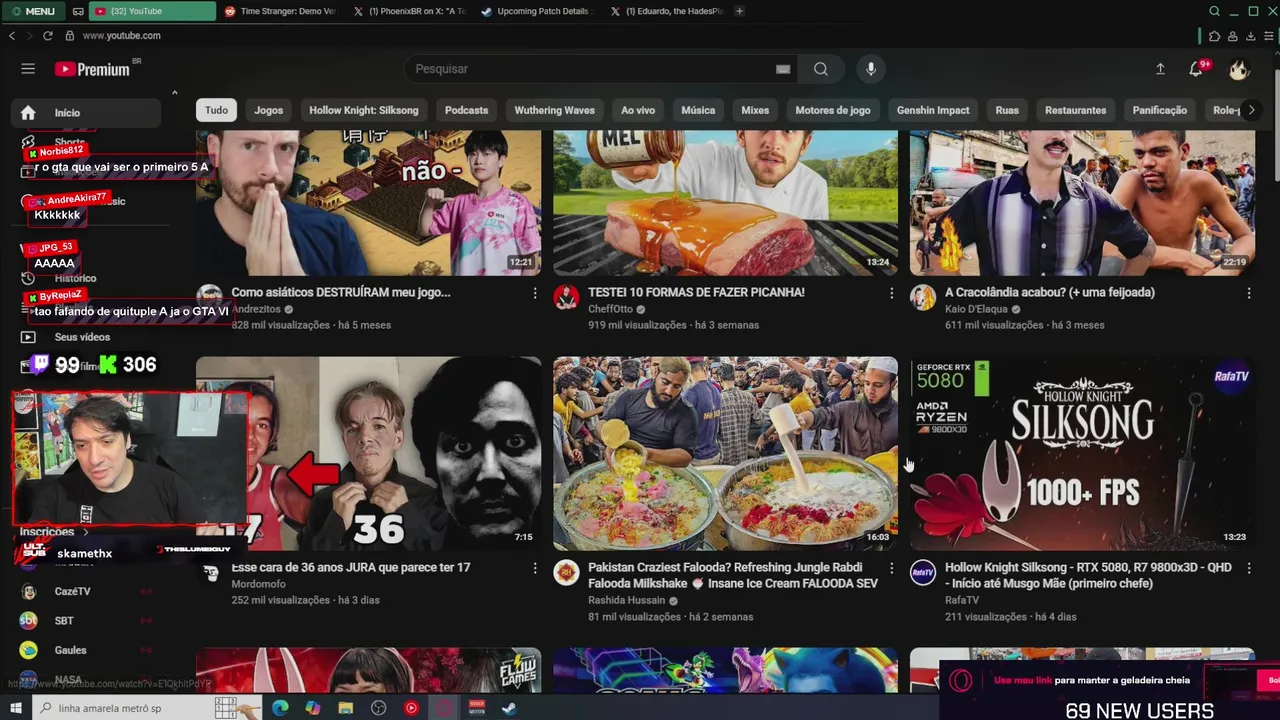Open options for Cracolândia video
The width and height of the screenshot is (1280, 720).
click(1249, 293)
